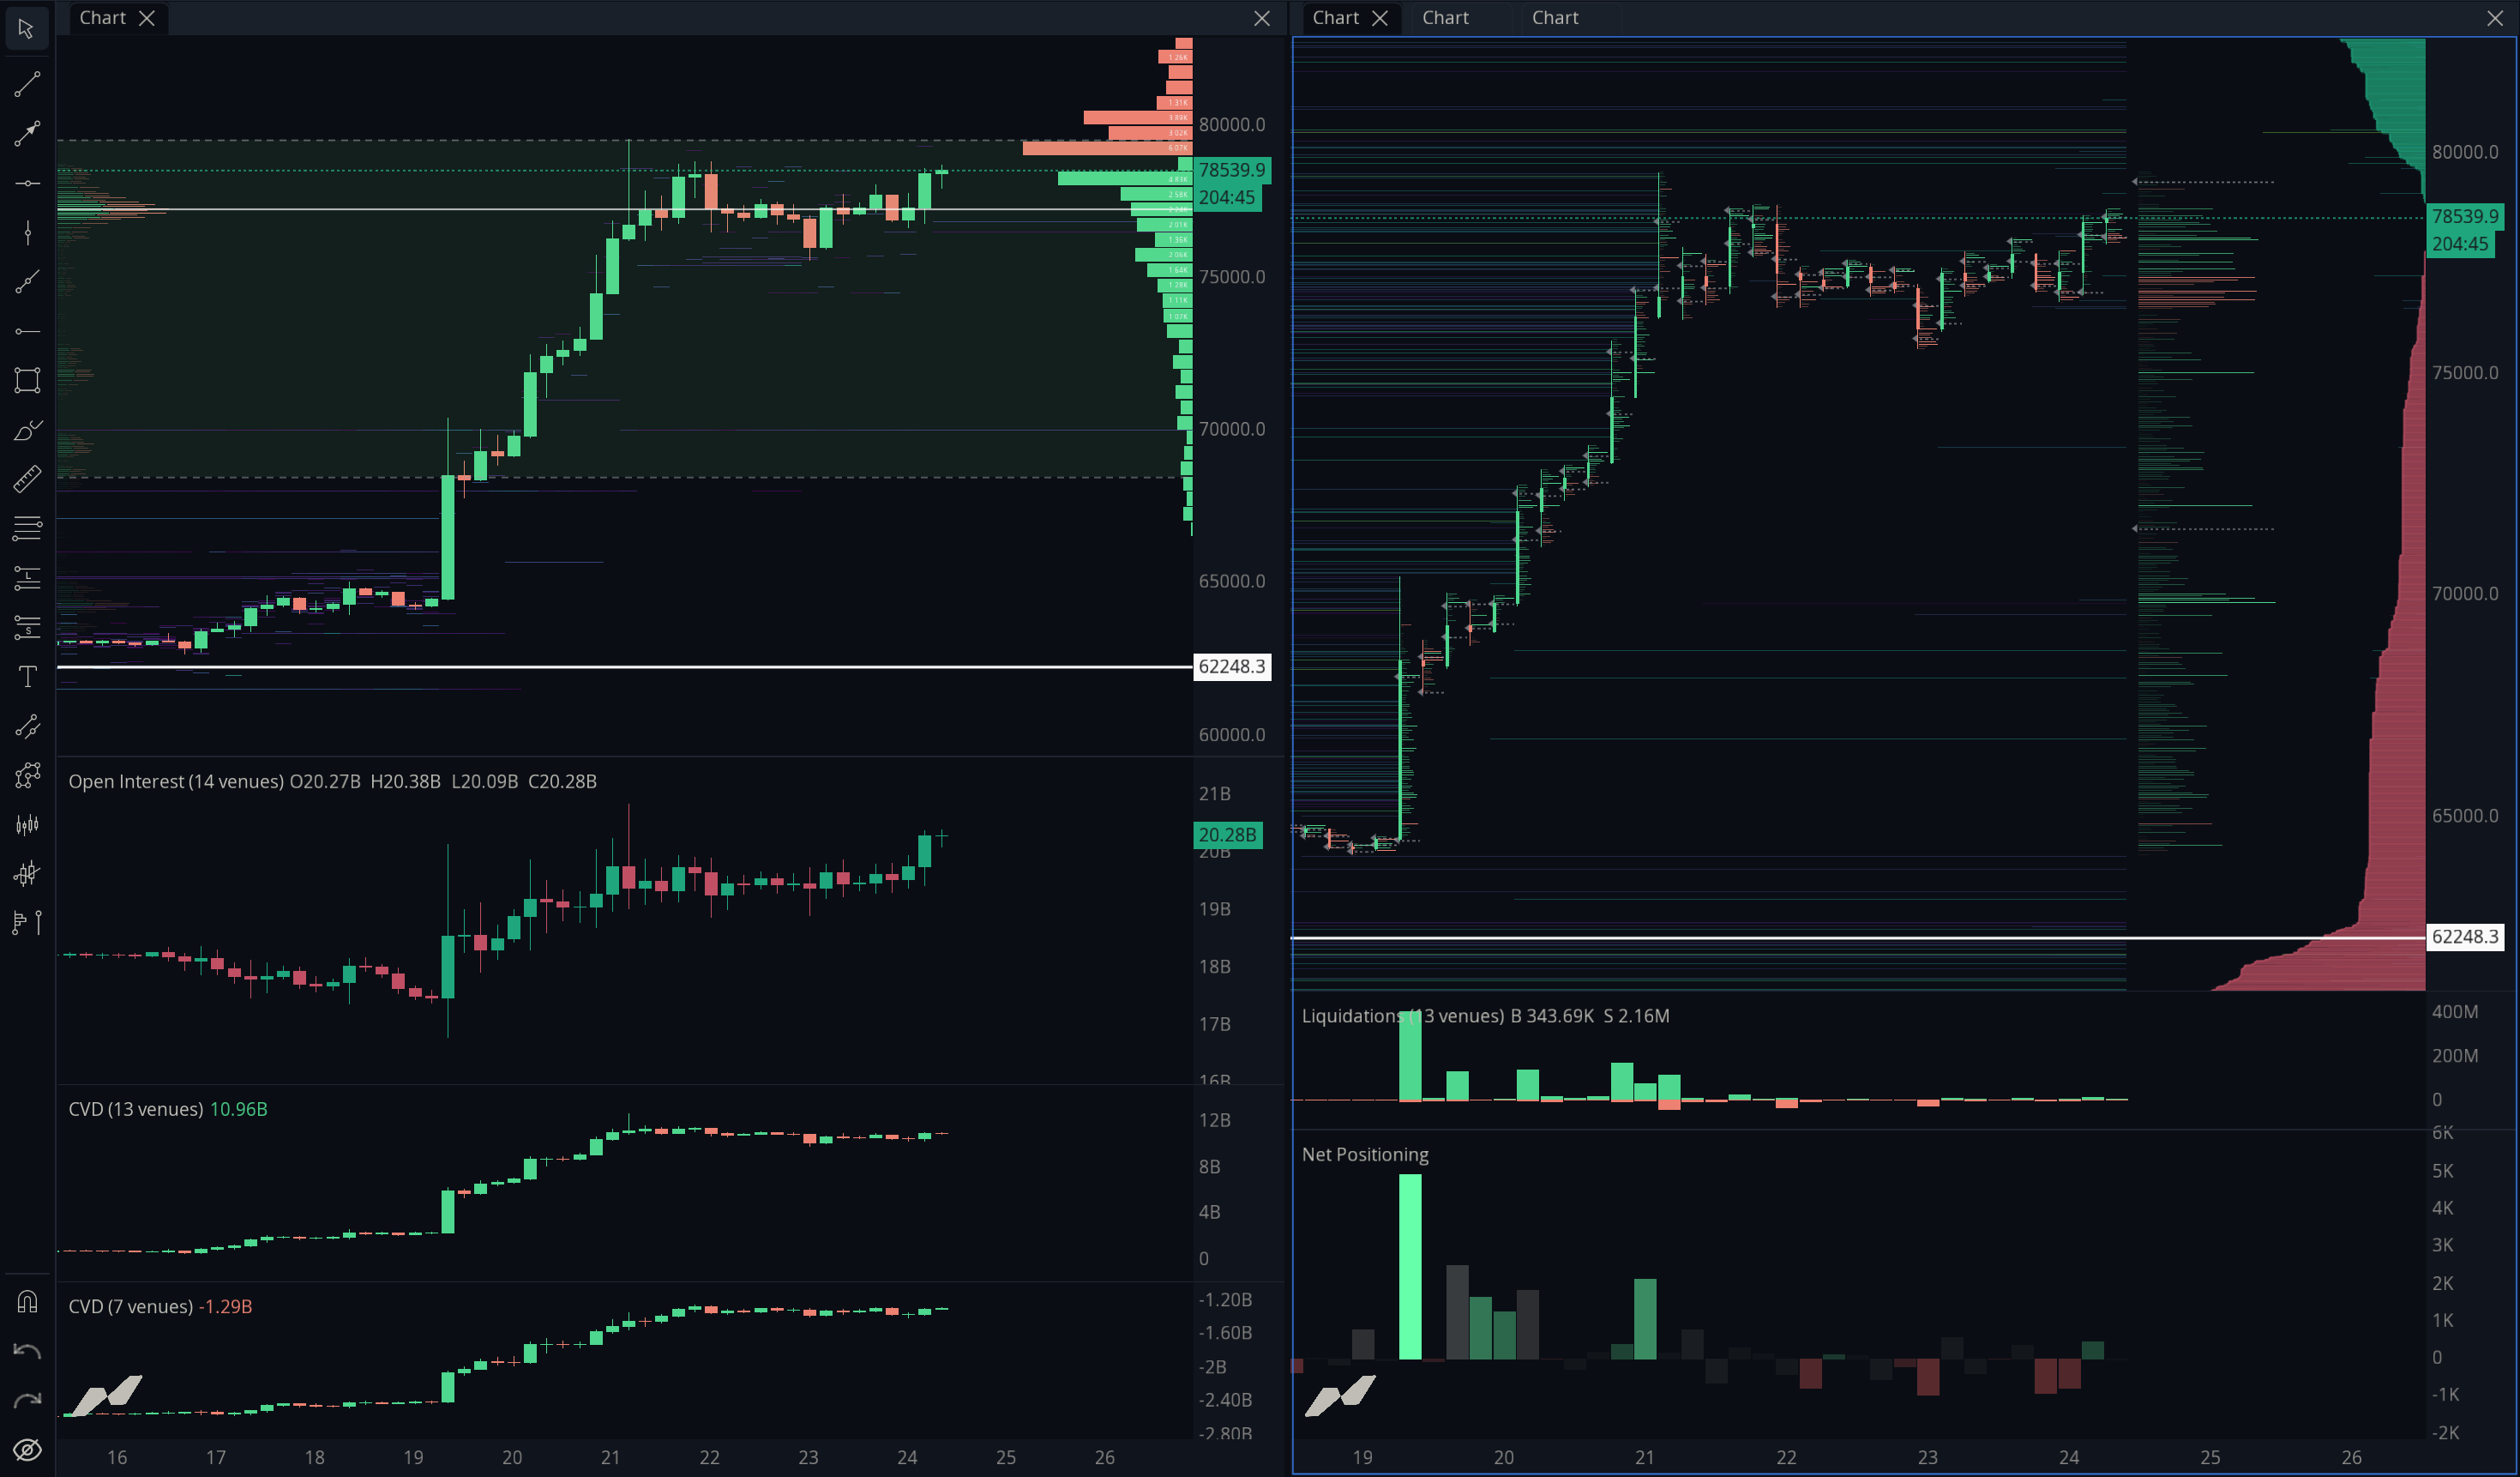Screen dimensions: 2520x1477
Task: Choose the parallel channel tool
Action: tap(27, 726)
